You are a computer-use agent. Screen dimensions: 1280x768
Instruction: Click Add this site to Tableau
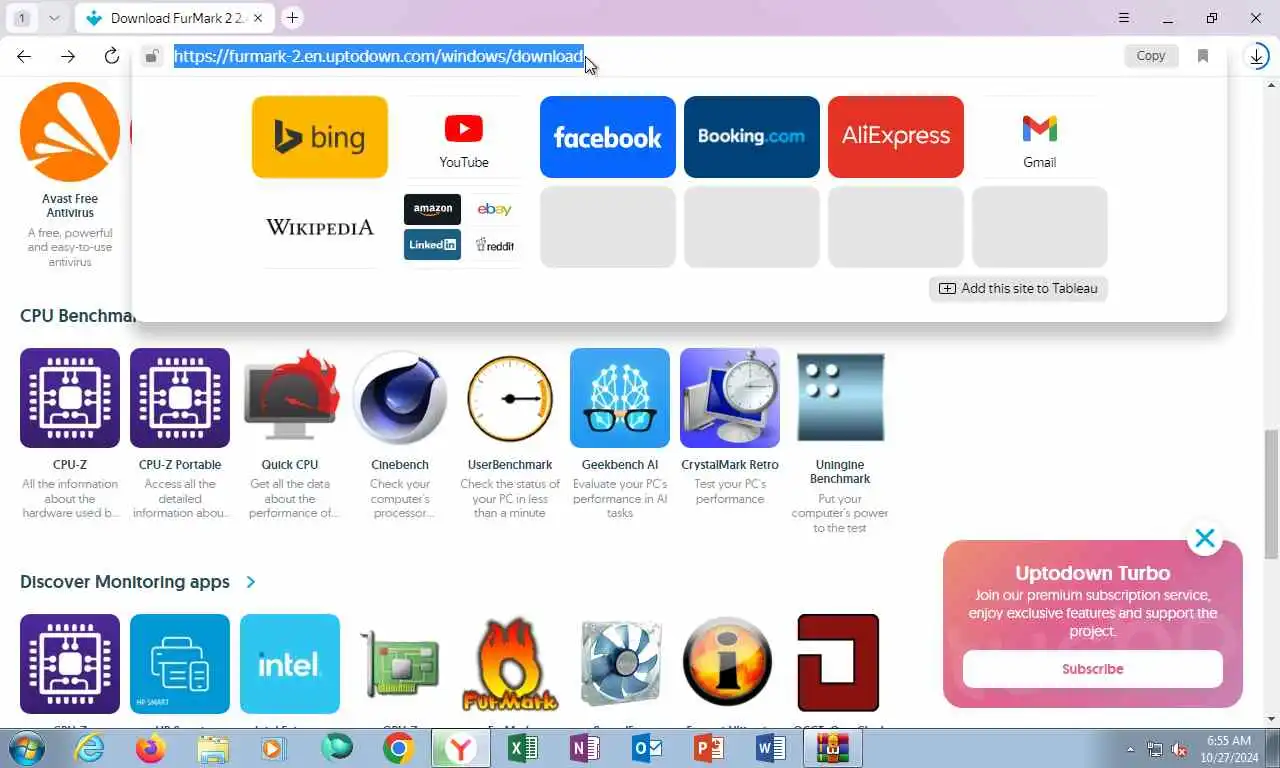pos(1018,288)
